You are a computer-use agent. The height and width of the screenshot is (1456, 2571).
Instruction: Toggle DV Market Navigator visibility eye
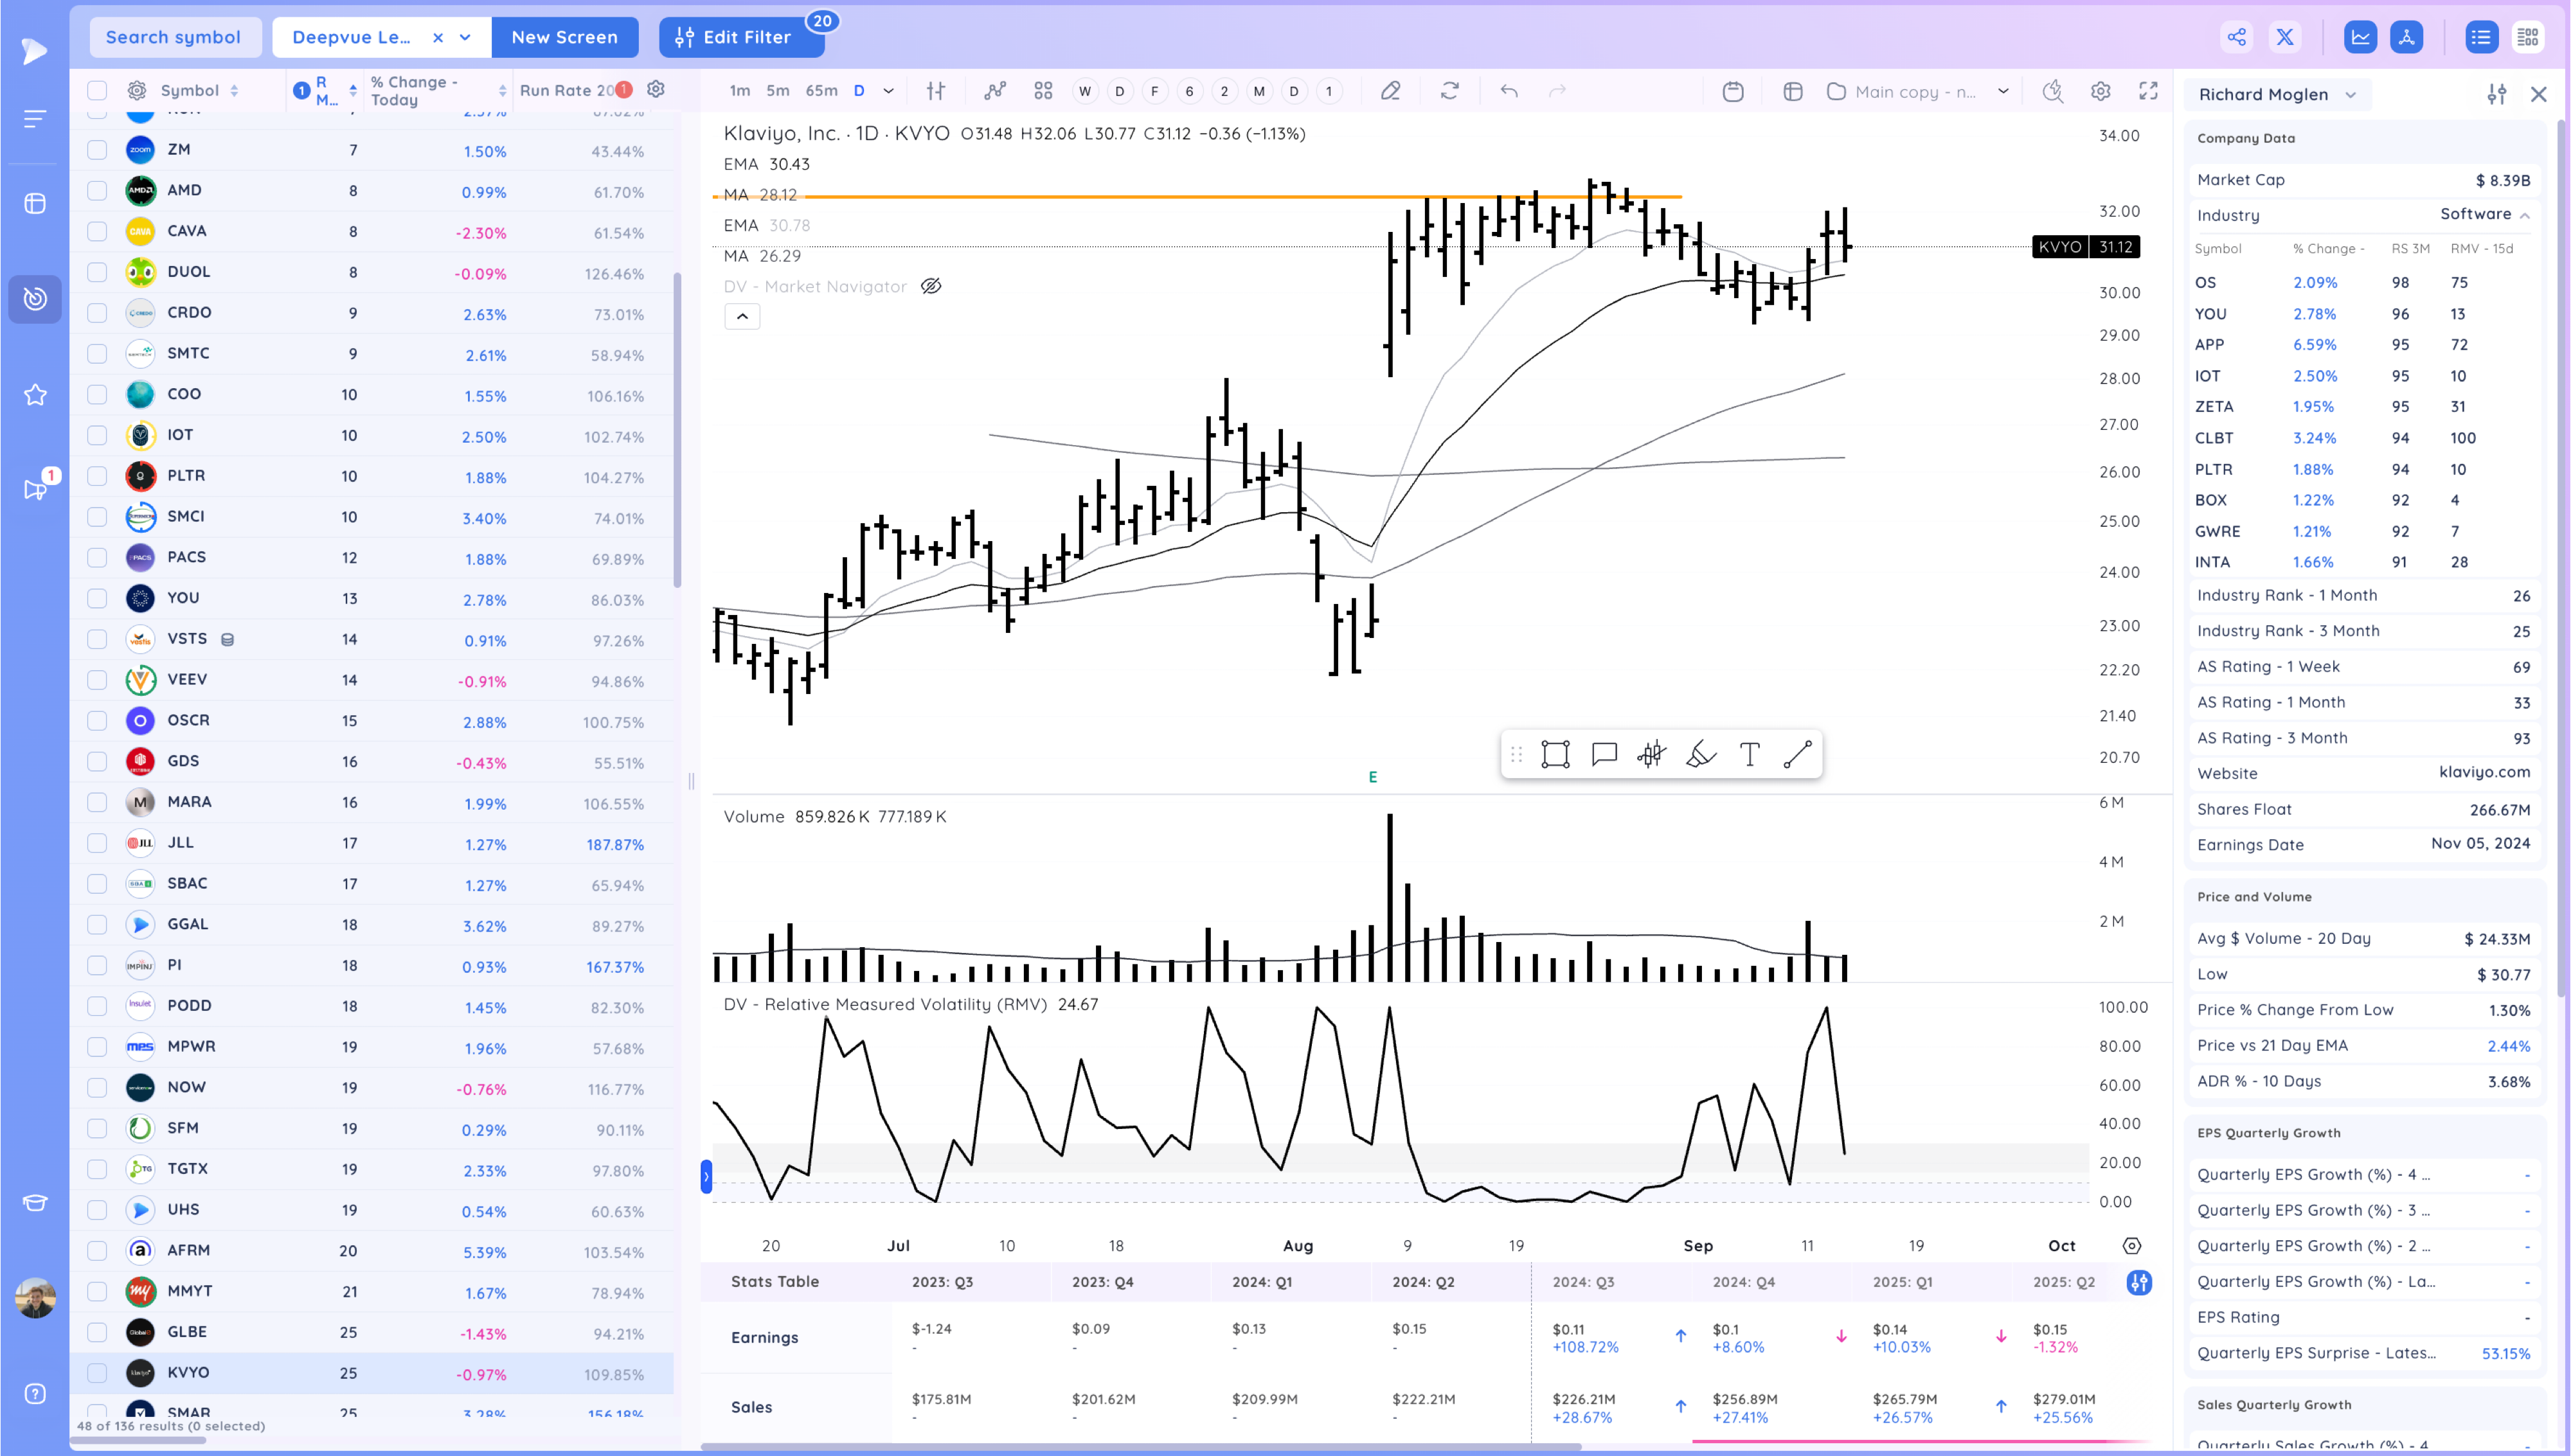coord(930,286)
